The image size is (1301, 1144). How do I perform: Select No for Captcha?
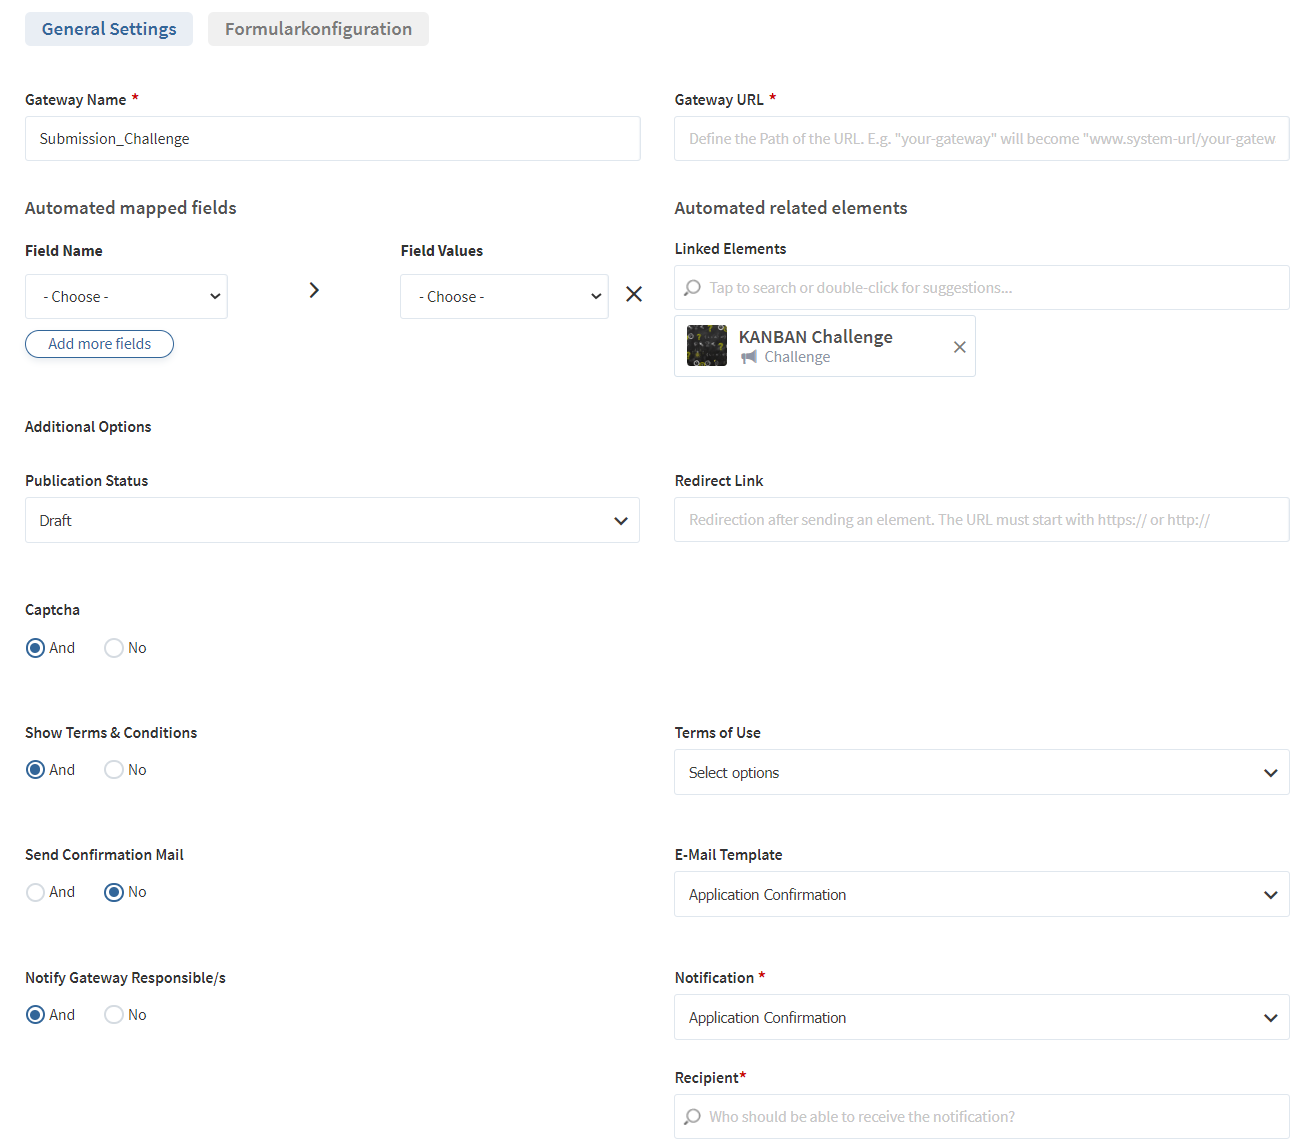[x=114, y=648]
